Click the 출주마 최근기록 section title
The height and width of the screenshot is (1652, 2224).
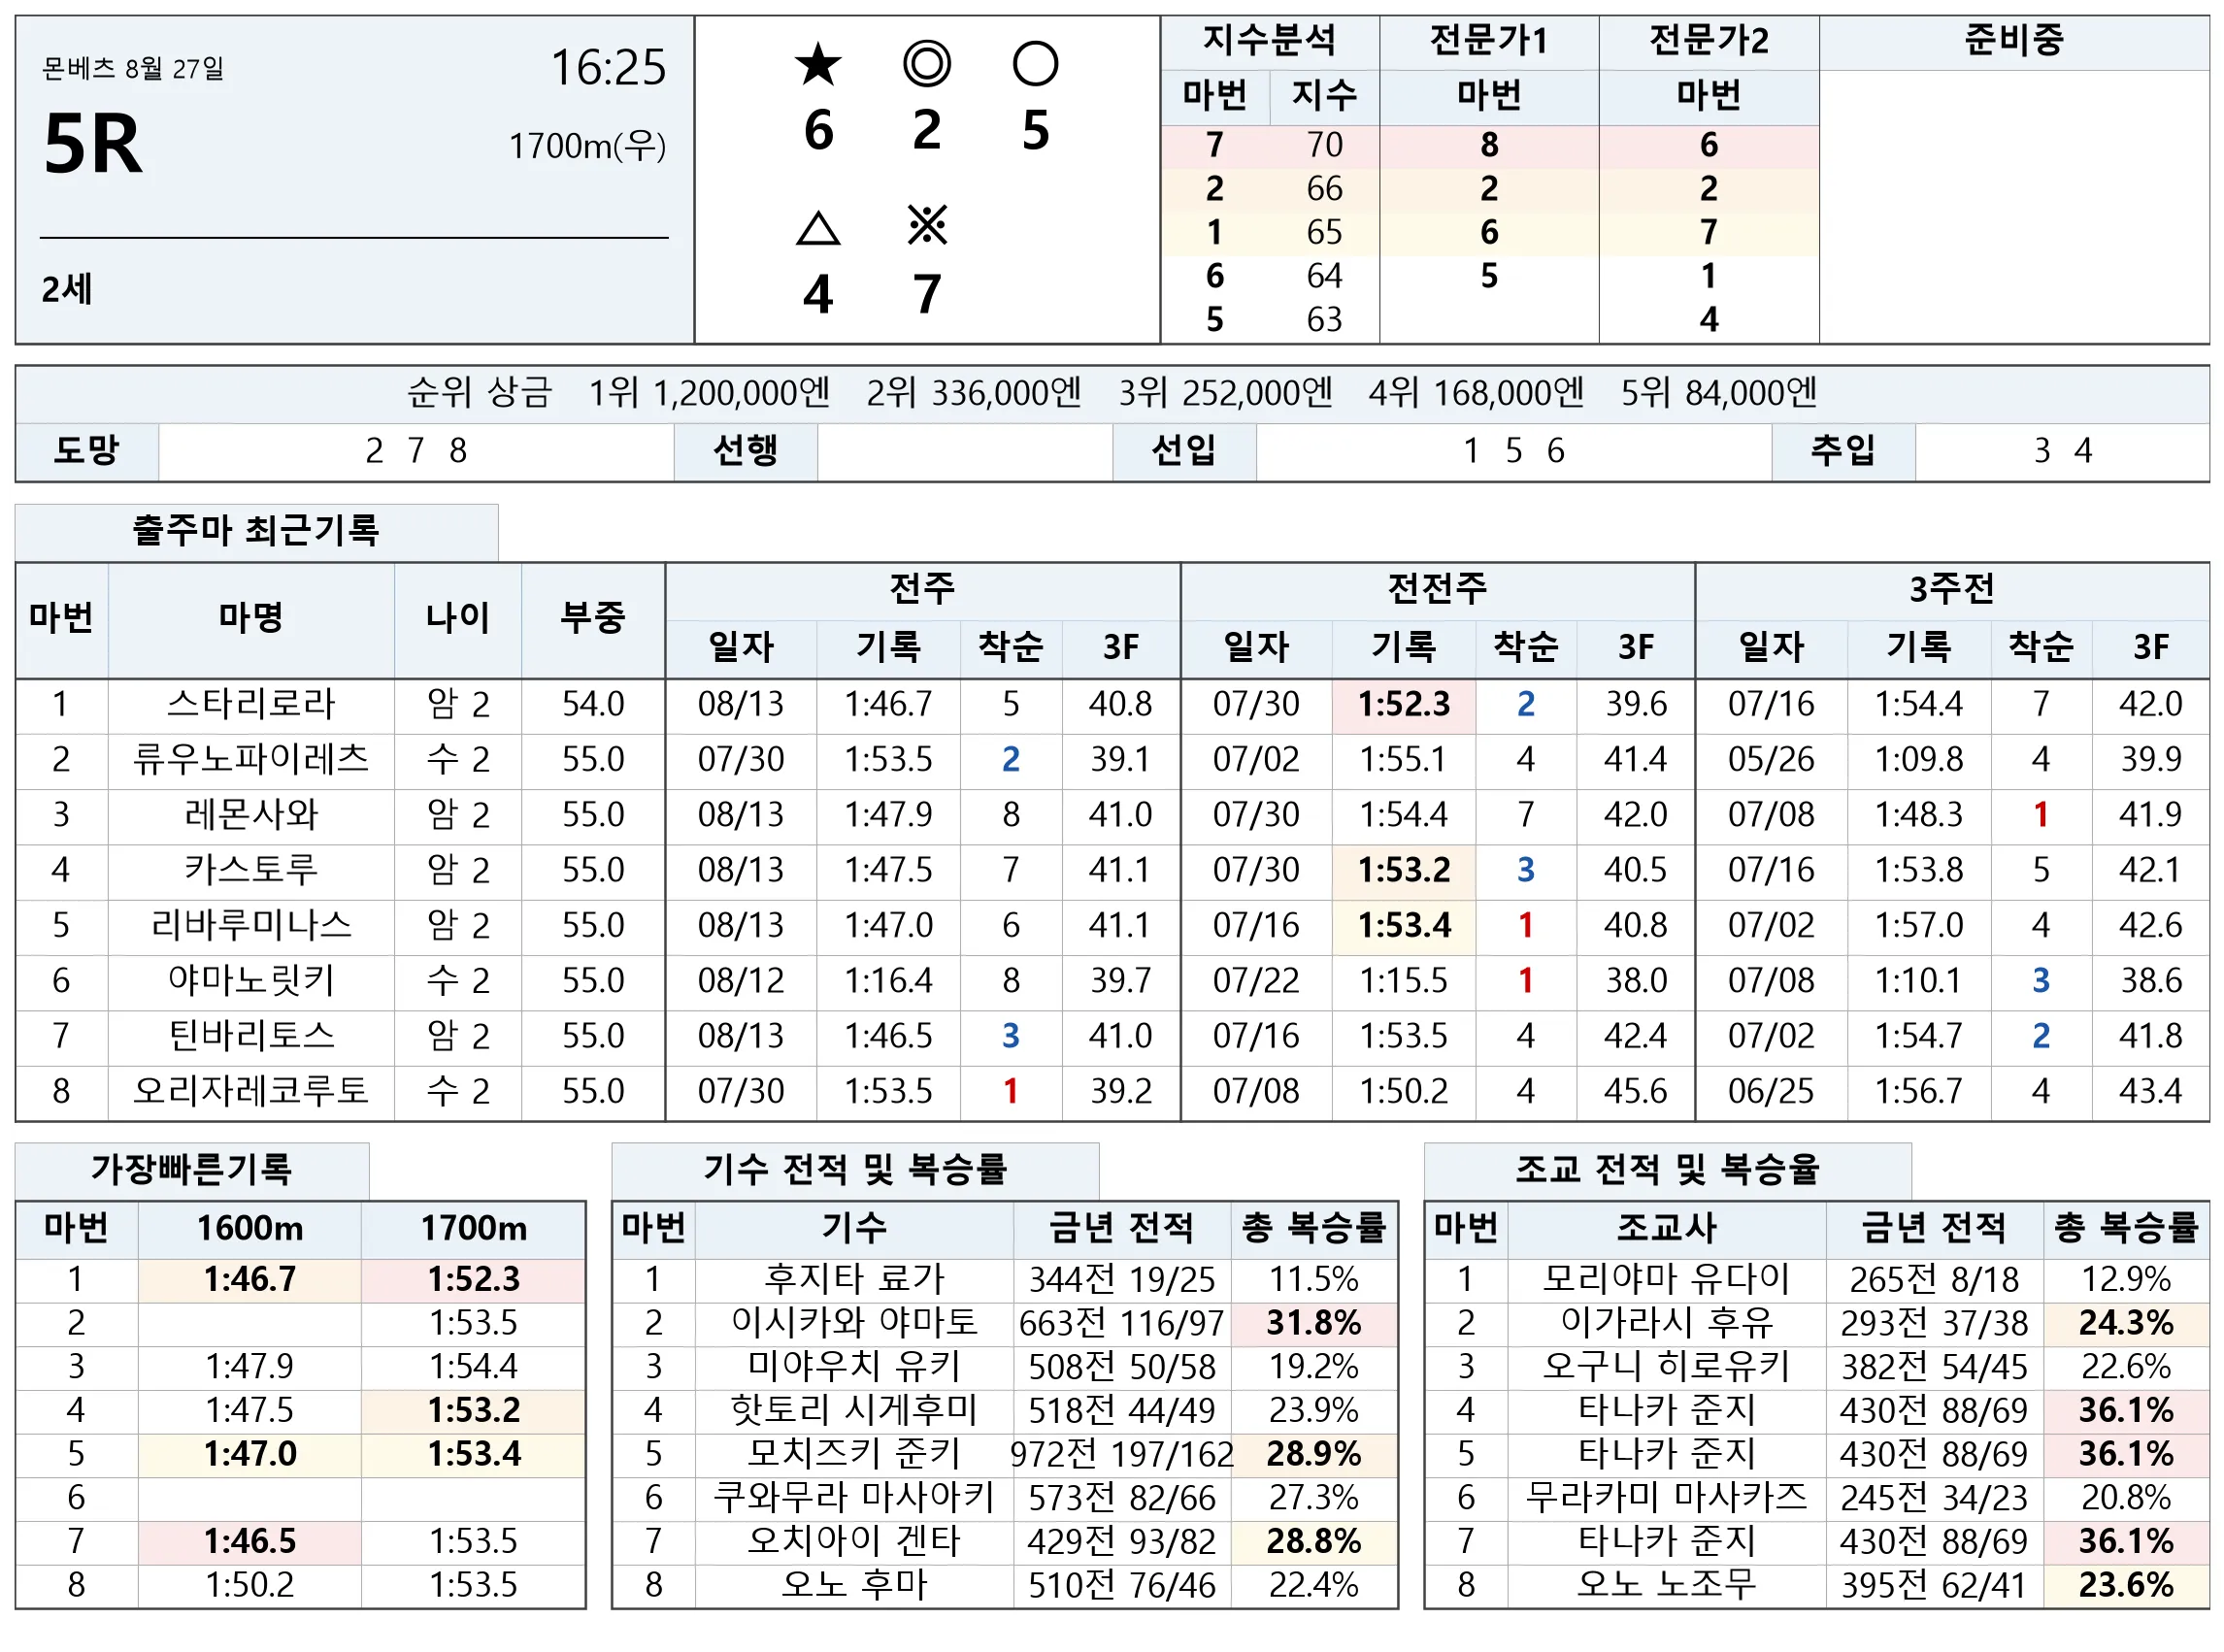pyautogui.click(x=256, y=531)
